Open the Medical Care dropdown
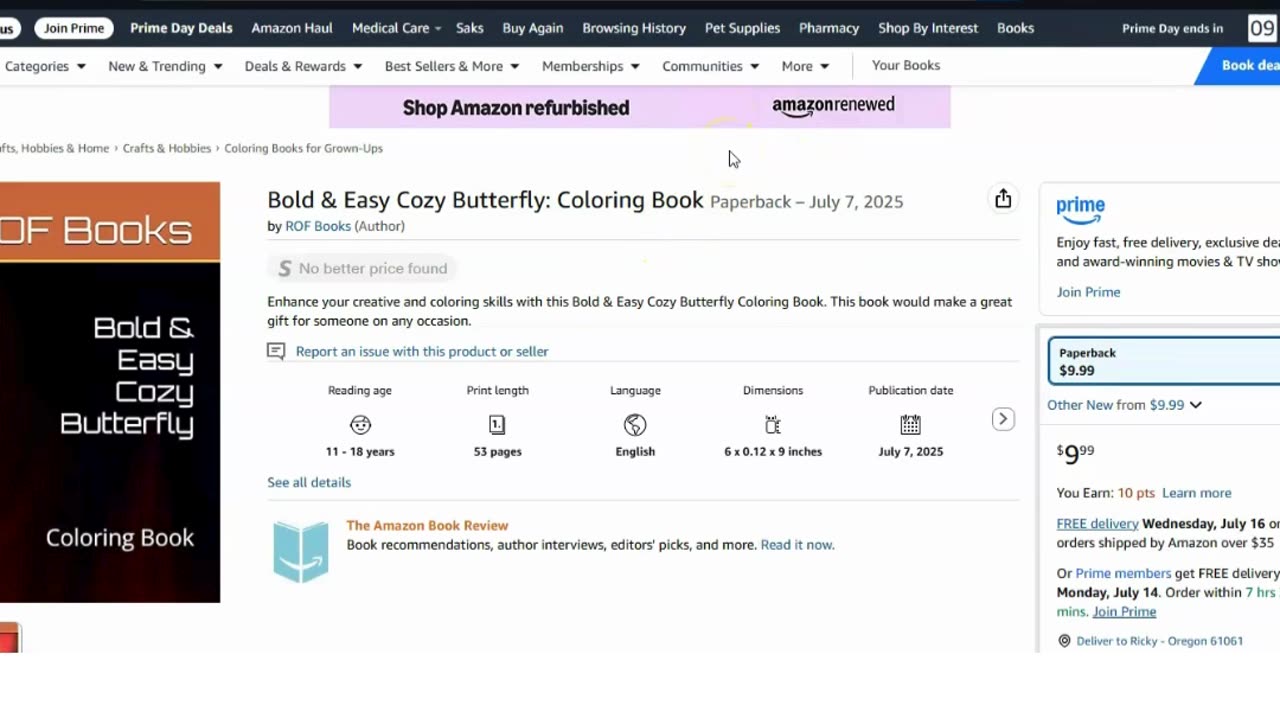 point(396,28)
